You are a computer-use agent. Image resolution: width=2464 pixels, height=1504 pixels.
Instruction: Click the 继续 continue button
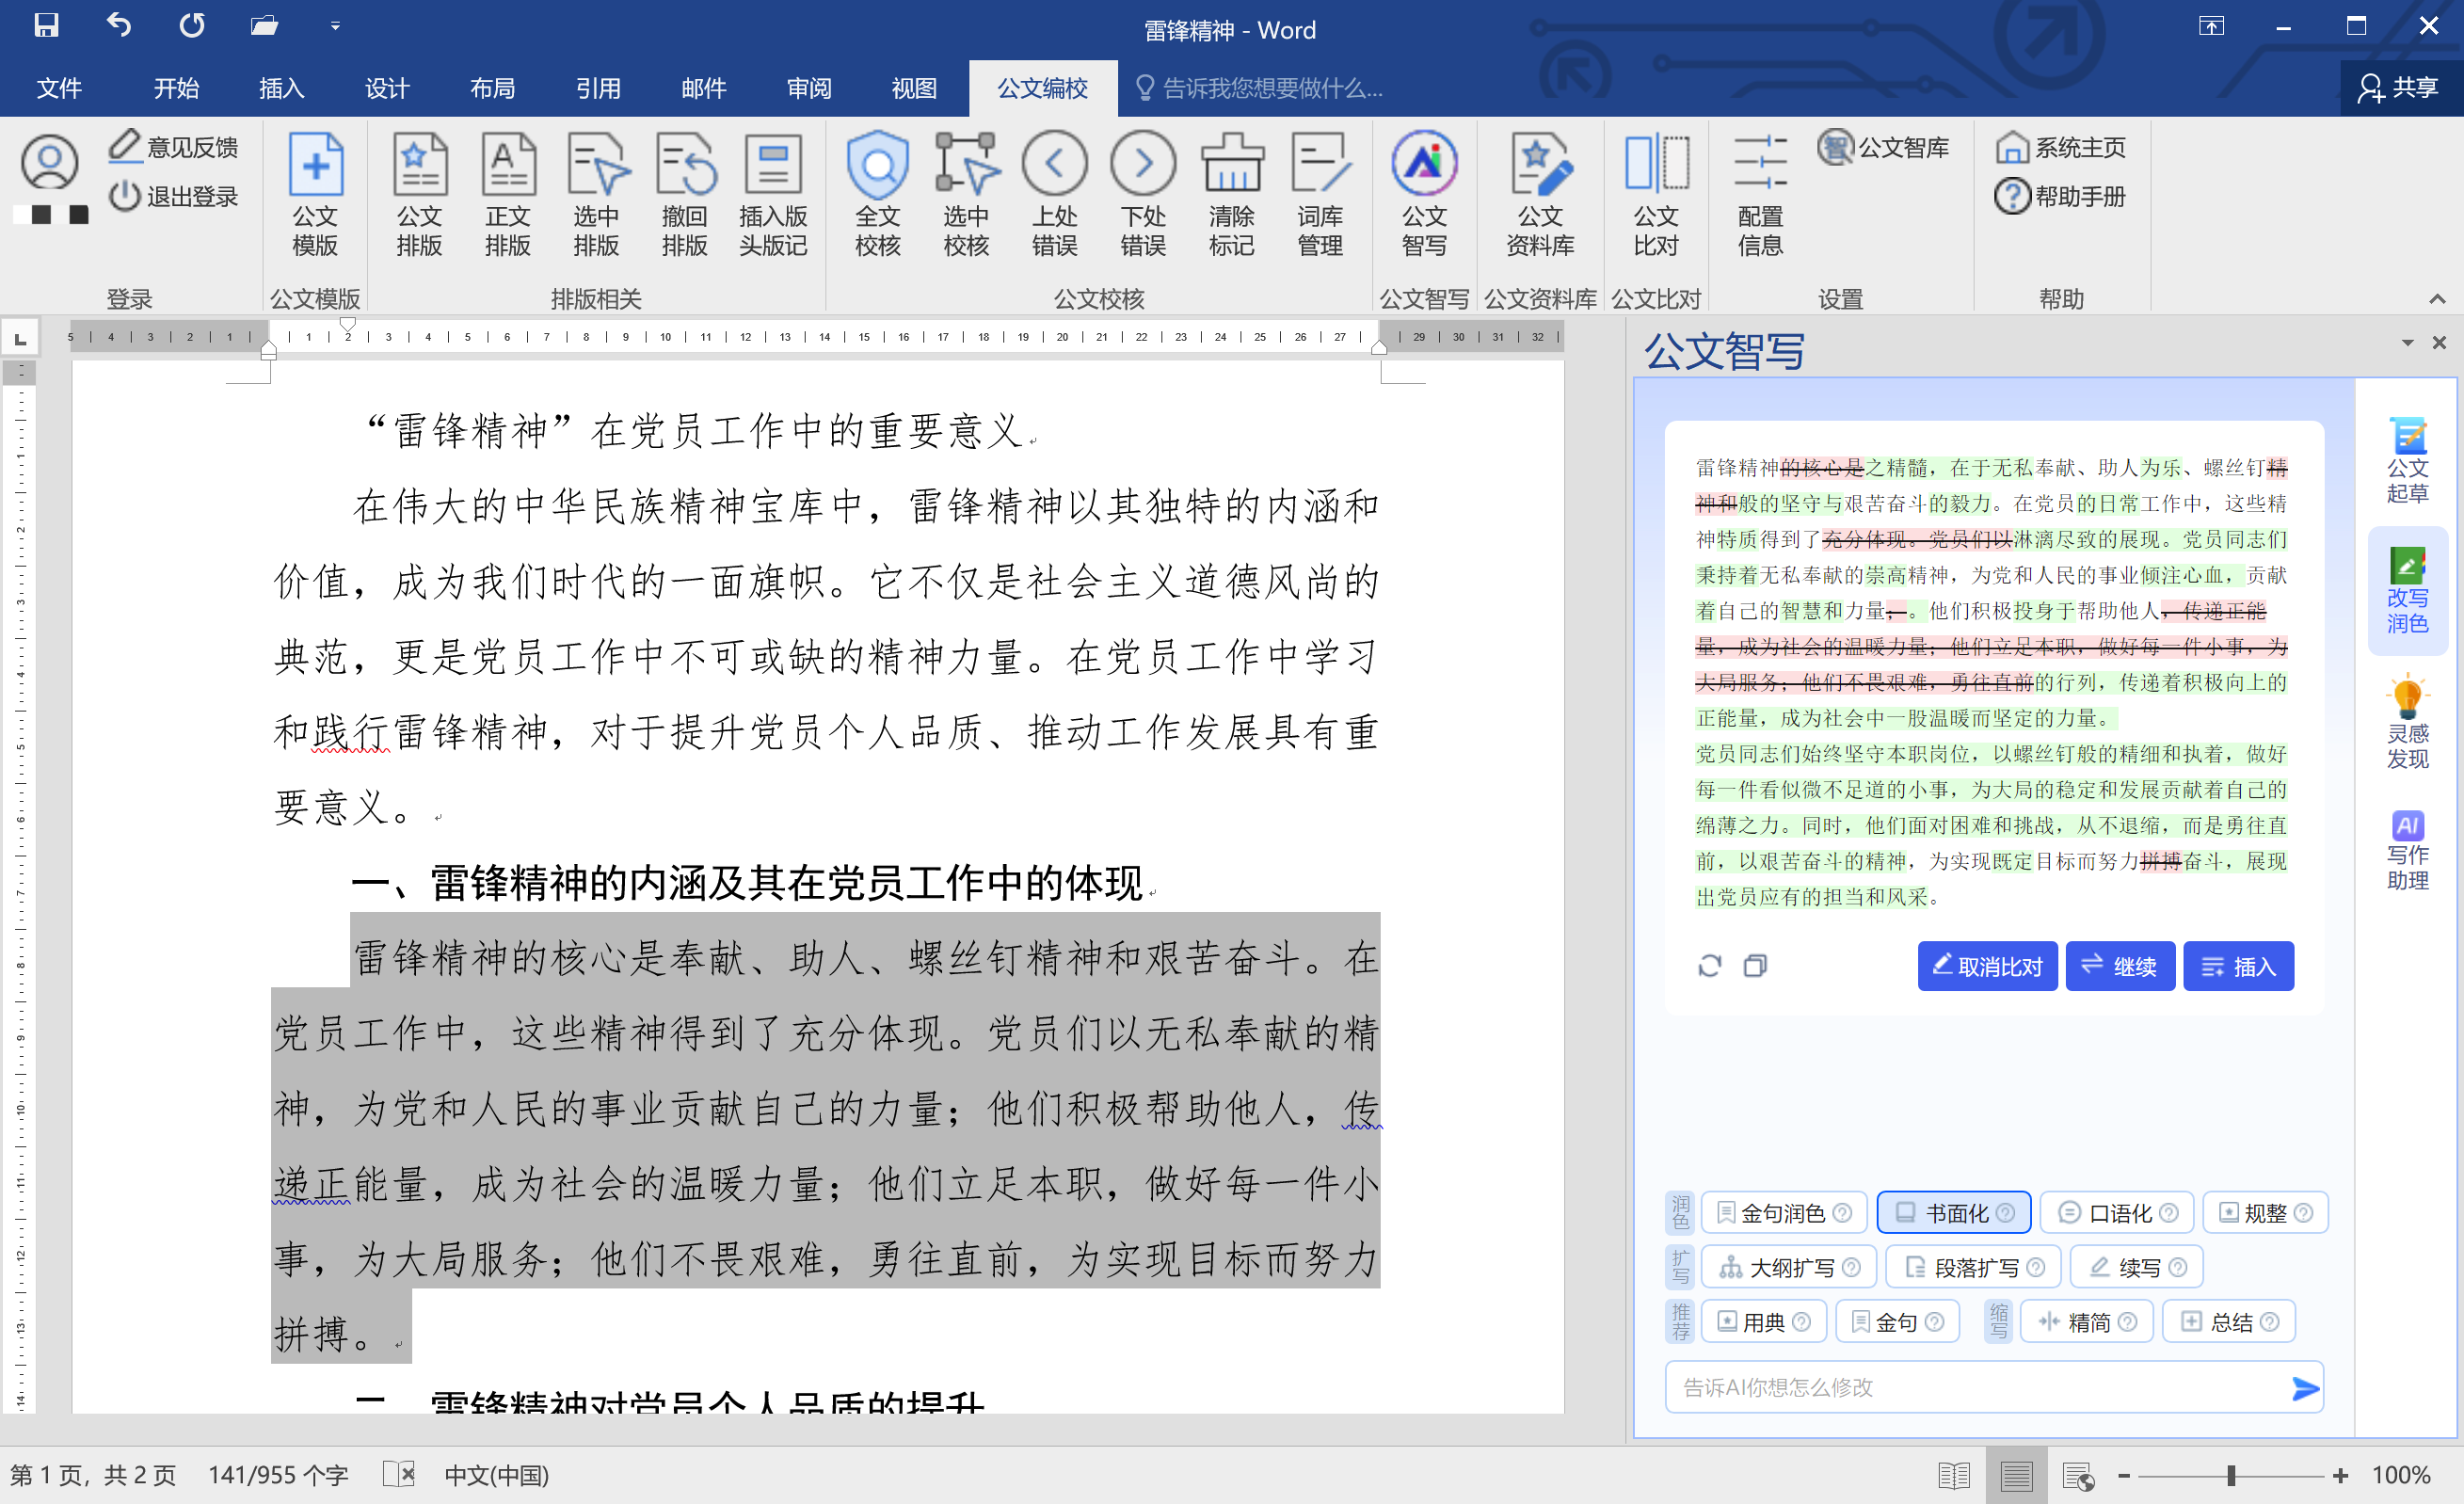(2120, 966)
